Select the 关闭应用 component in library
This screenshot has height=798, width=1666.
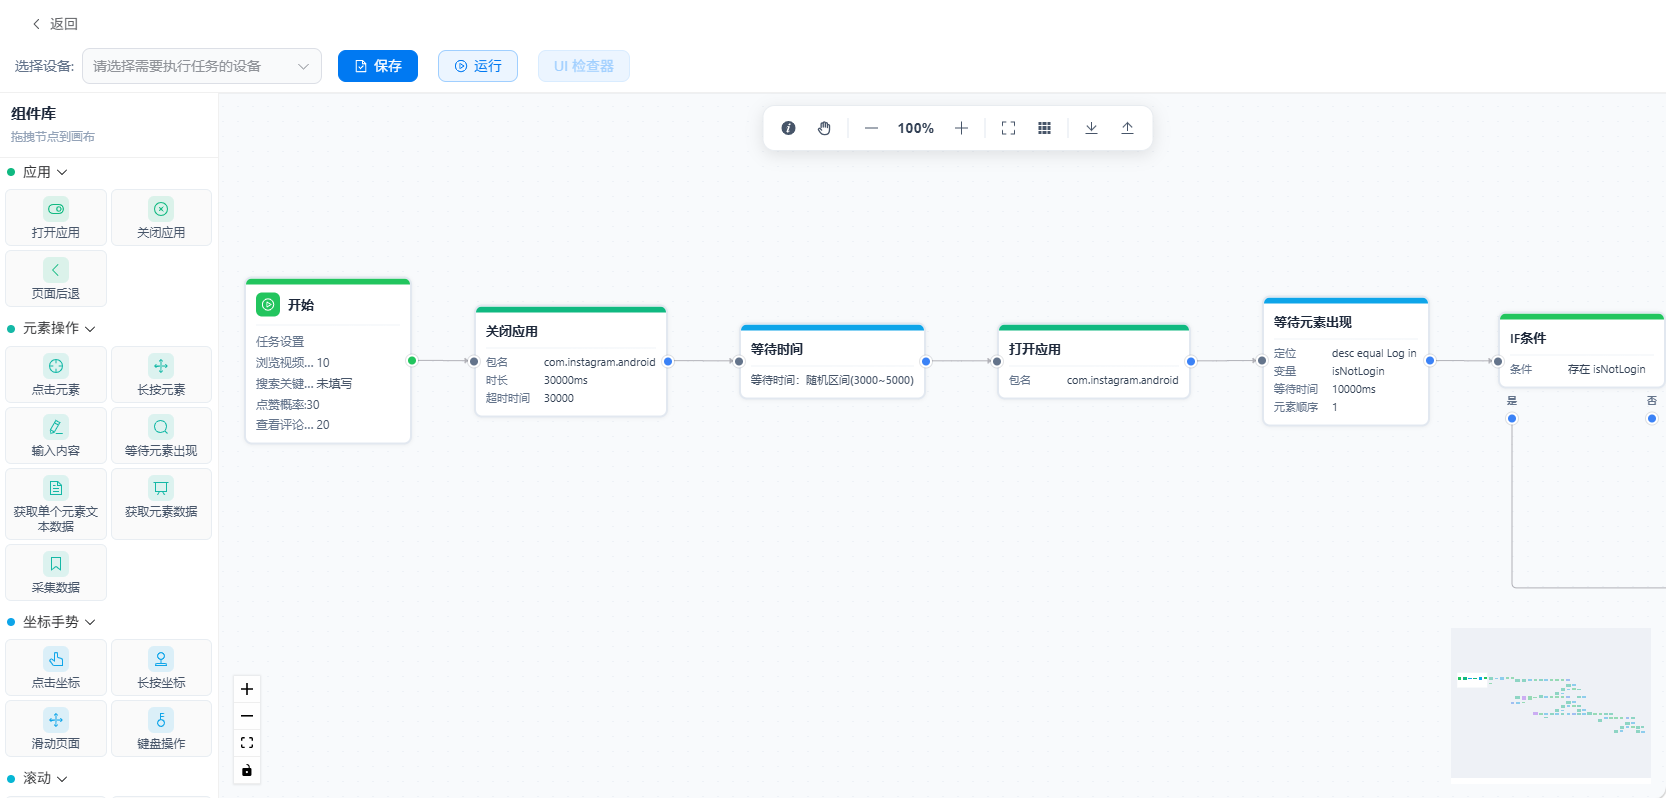[x=161, y=217]
